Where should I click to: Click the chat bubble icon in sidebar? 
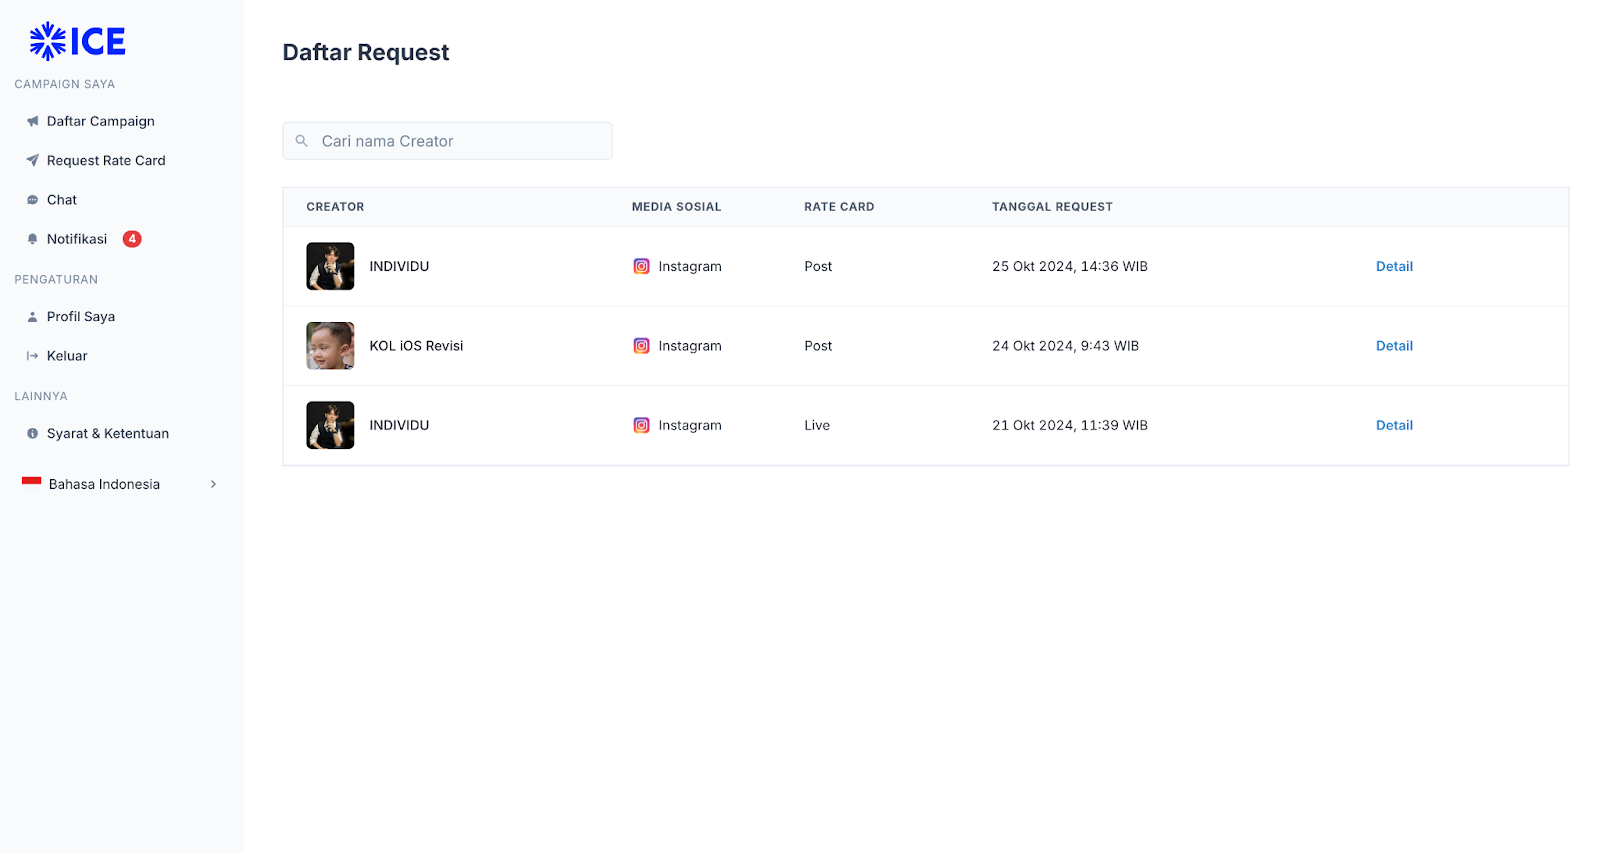coord(32,200)
